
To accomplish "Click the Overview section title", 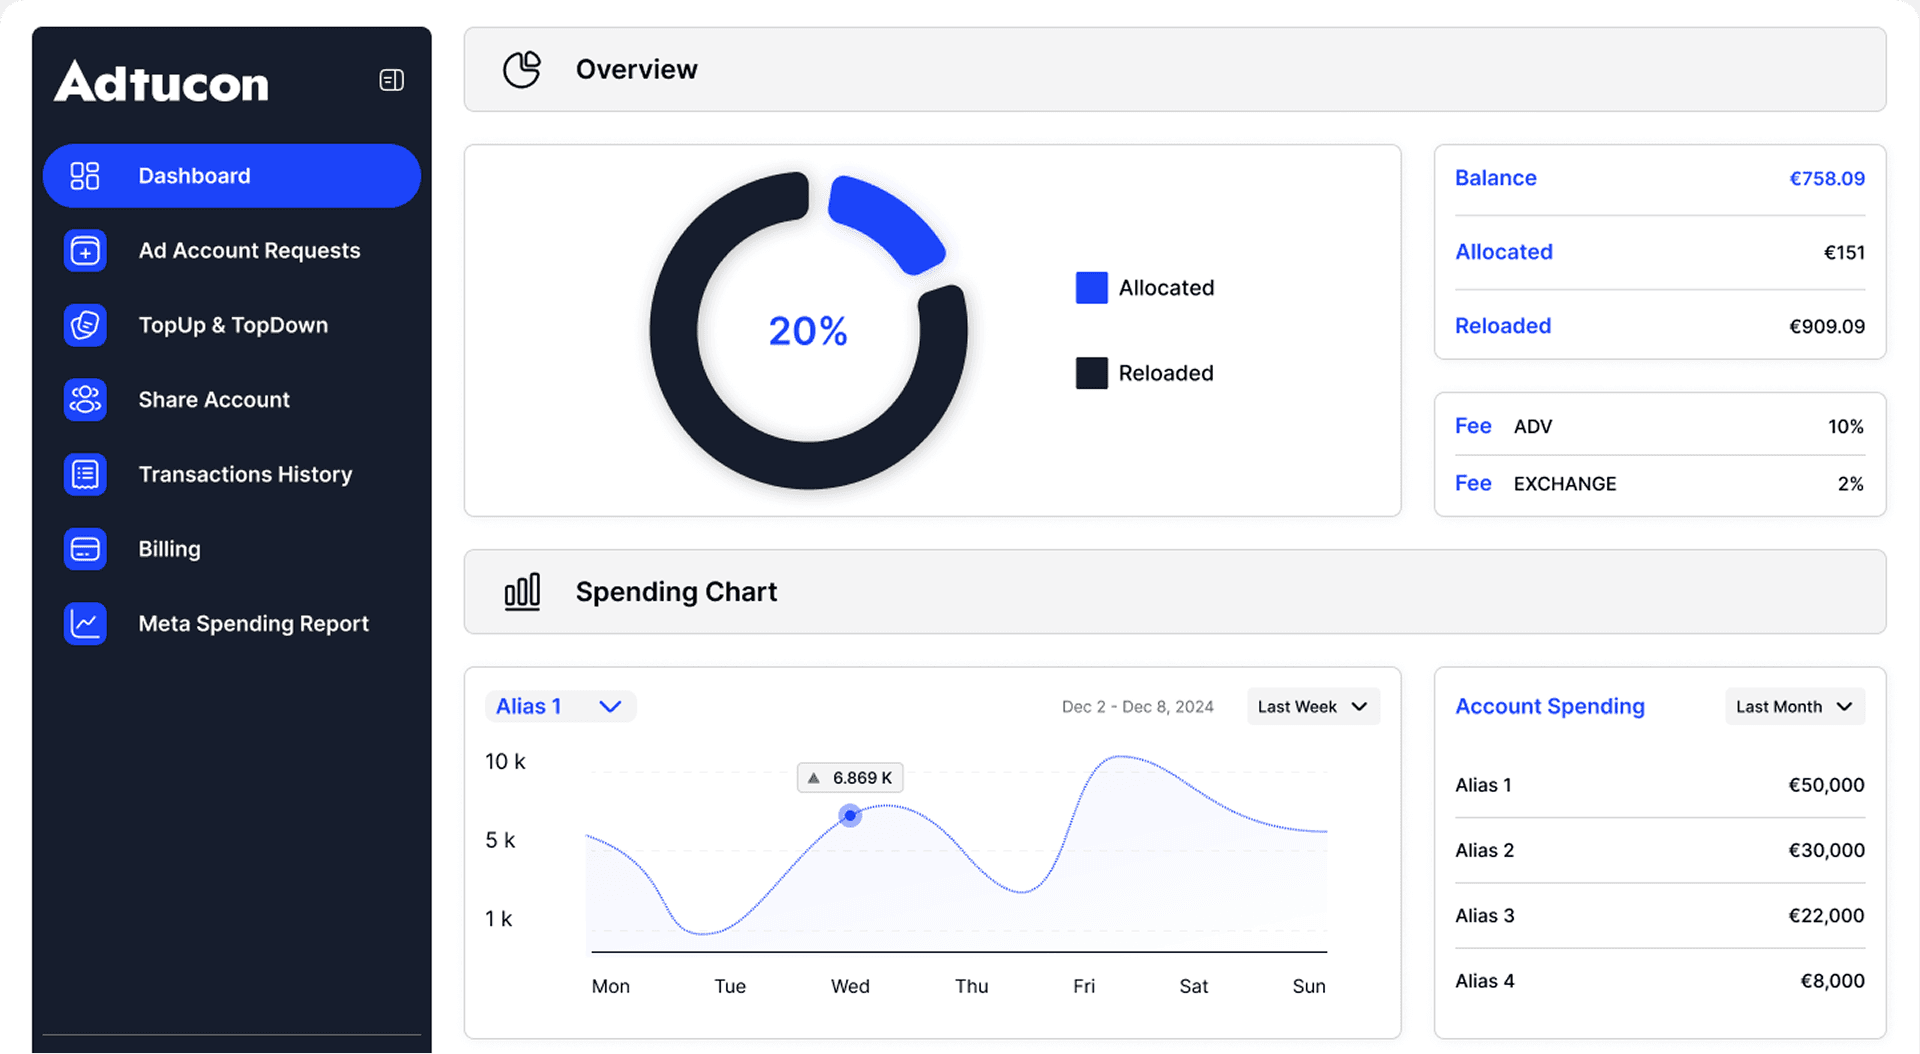I will pos(636,69).
